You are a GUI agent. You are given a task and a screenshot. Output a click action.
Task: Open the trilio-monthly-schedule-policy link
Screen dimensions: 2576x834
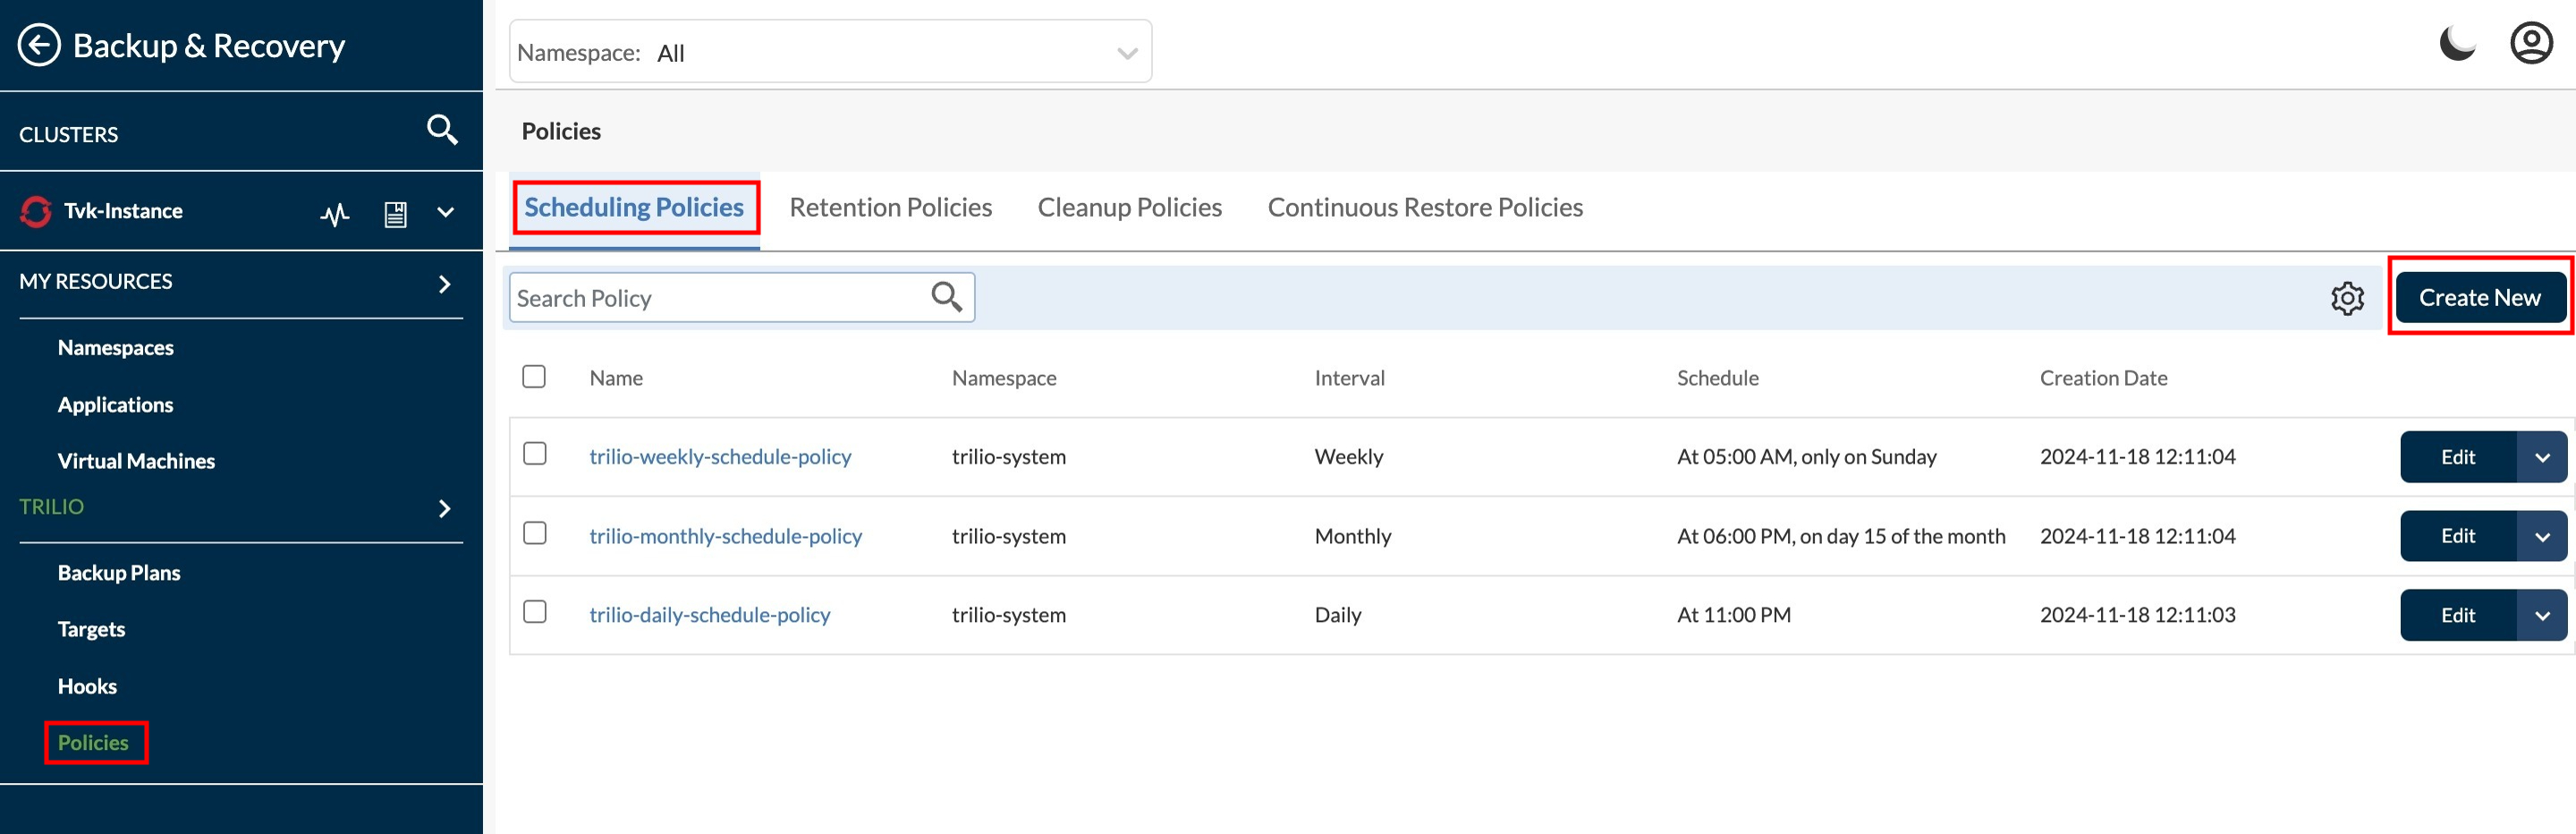(725, 536)
